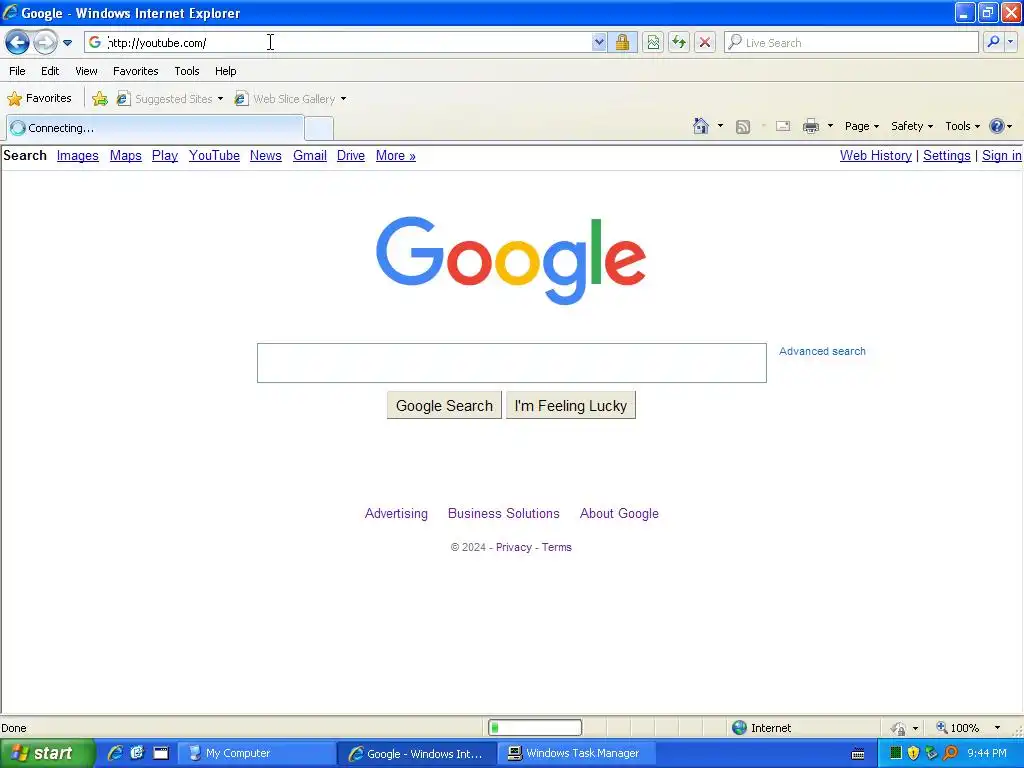Click the Play link
Screen dimensions: 1024x768
165,155
